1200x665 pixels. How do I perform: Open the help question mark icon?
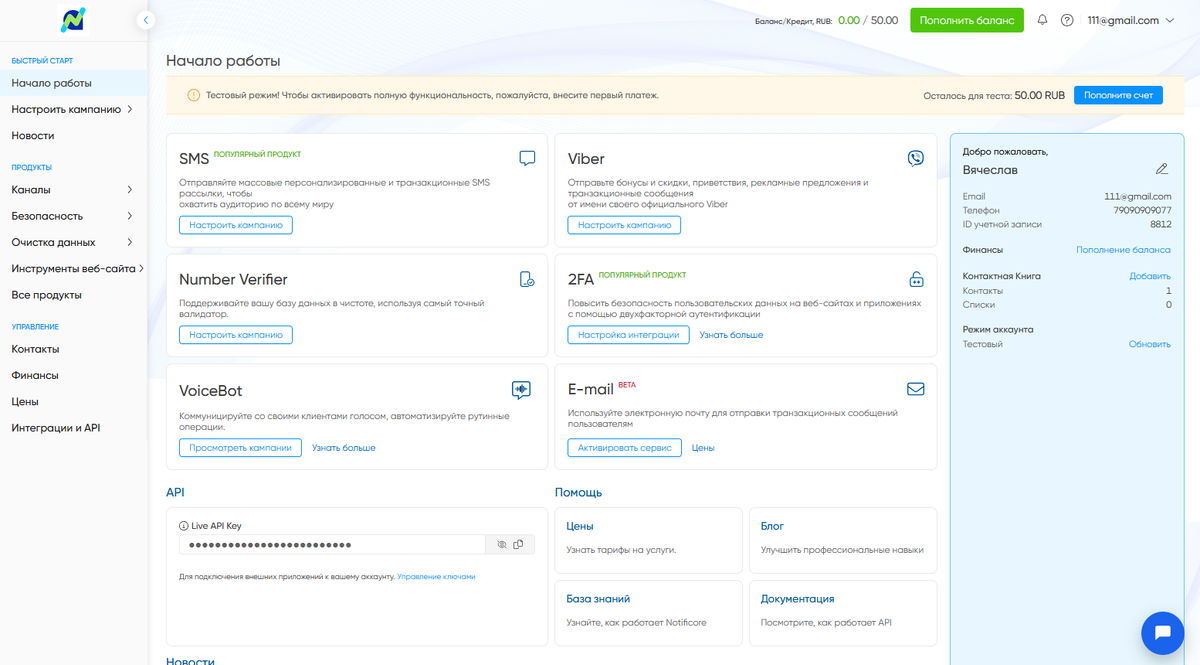pos(1067,20)
